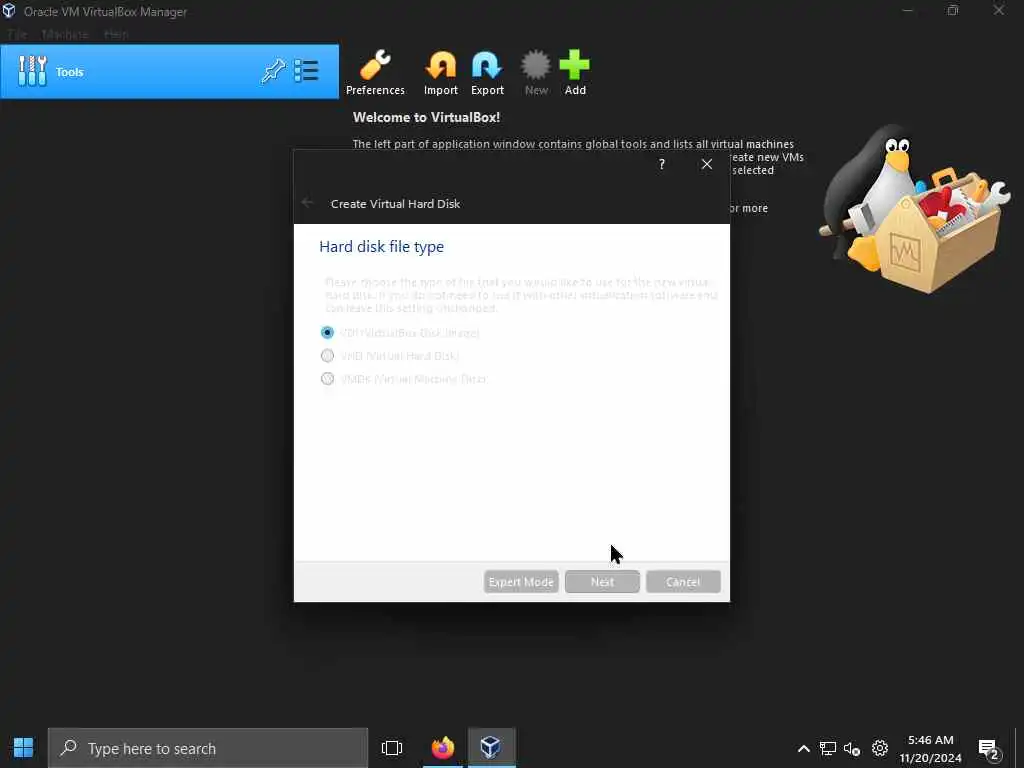Click the 'Welcome to VirtualBox!' heading
This screenshot has height=768, width=1024.
426,118
